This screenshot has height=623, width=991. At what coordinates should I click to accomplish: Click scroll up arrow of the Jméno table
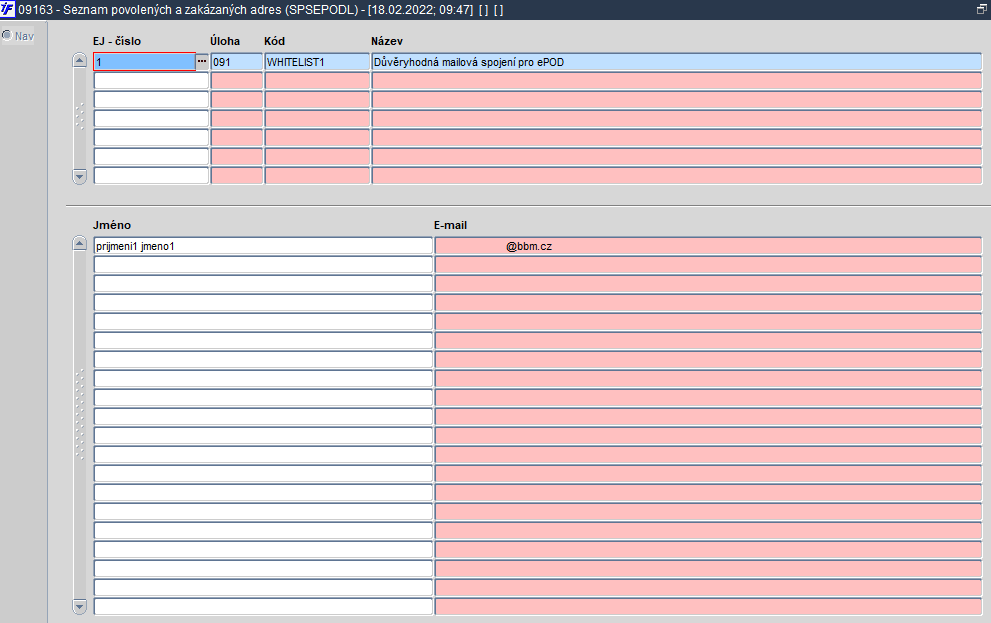click(x=80, y=244)
